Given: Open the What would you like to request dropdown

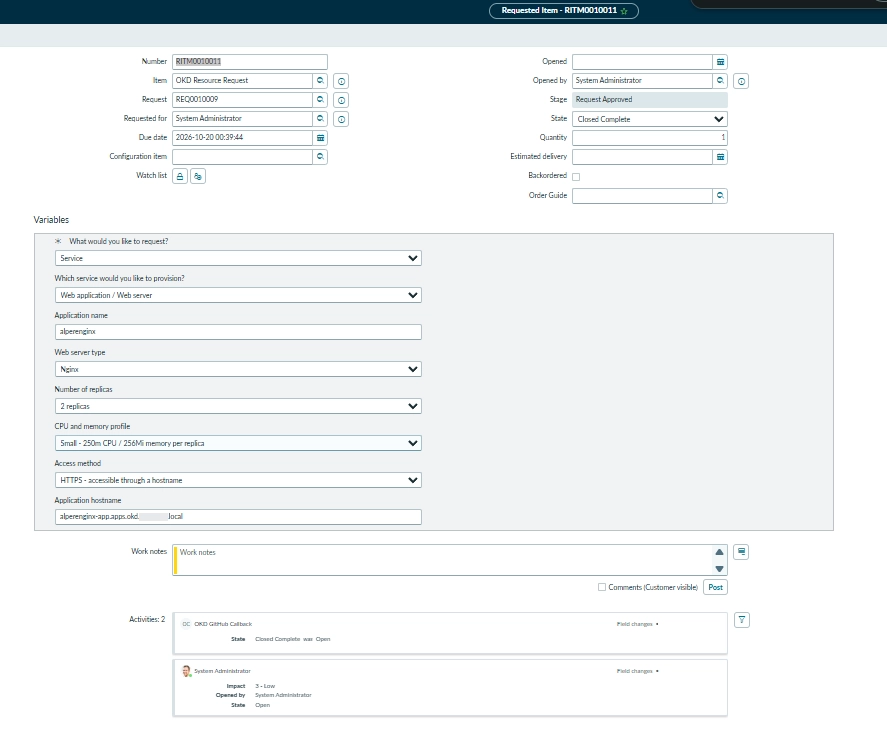Looking at the screenshot, I should 238,258.
